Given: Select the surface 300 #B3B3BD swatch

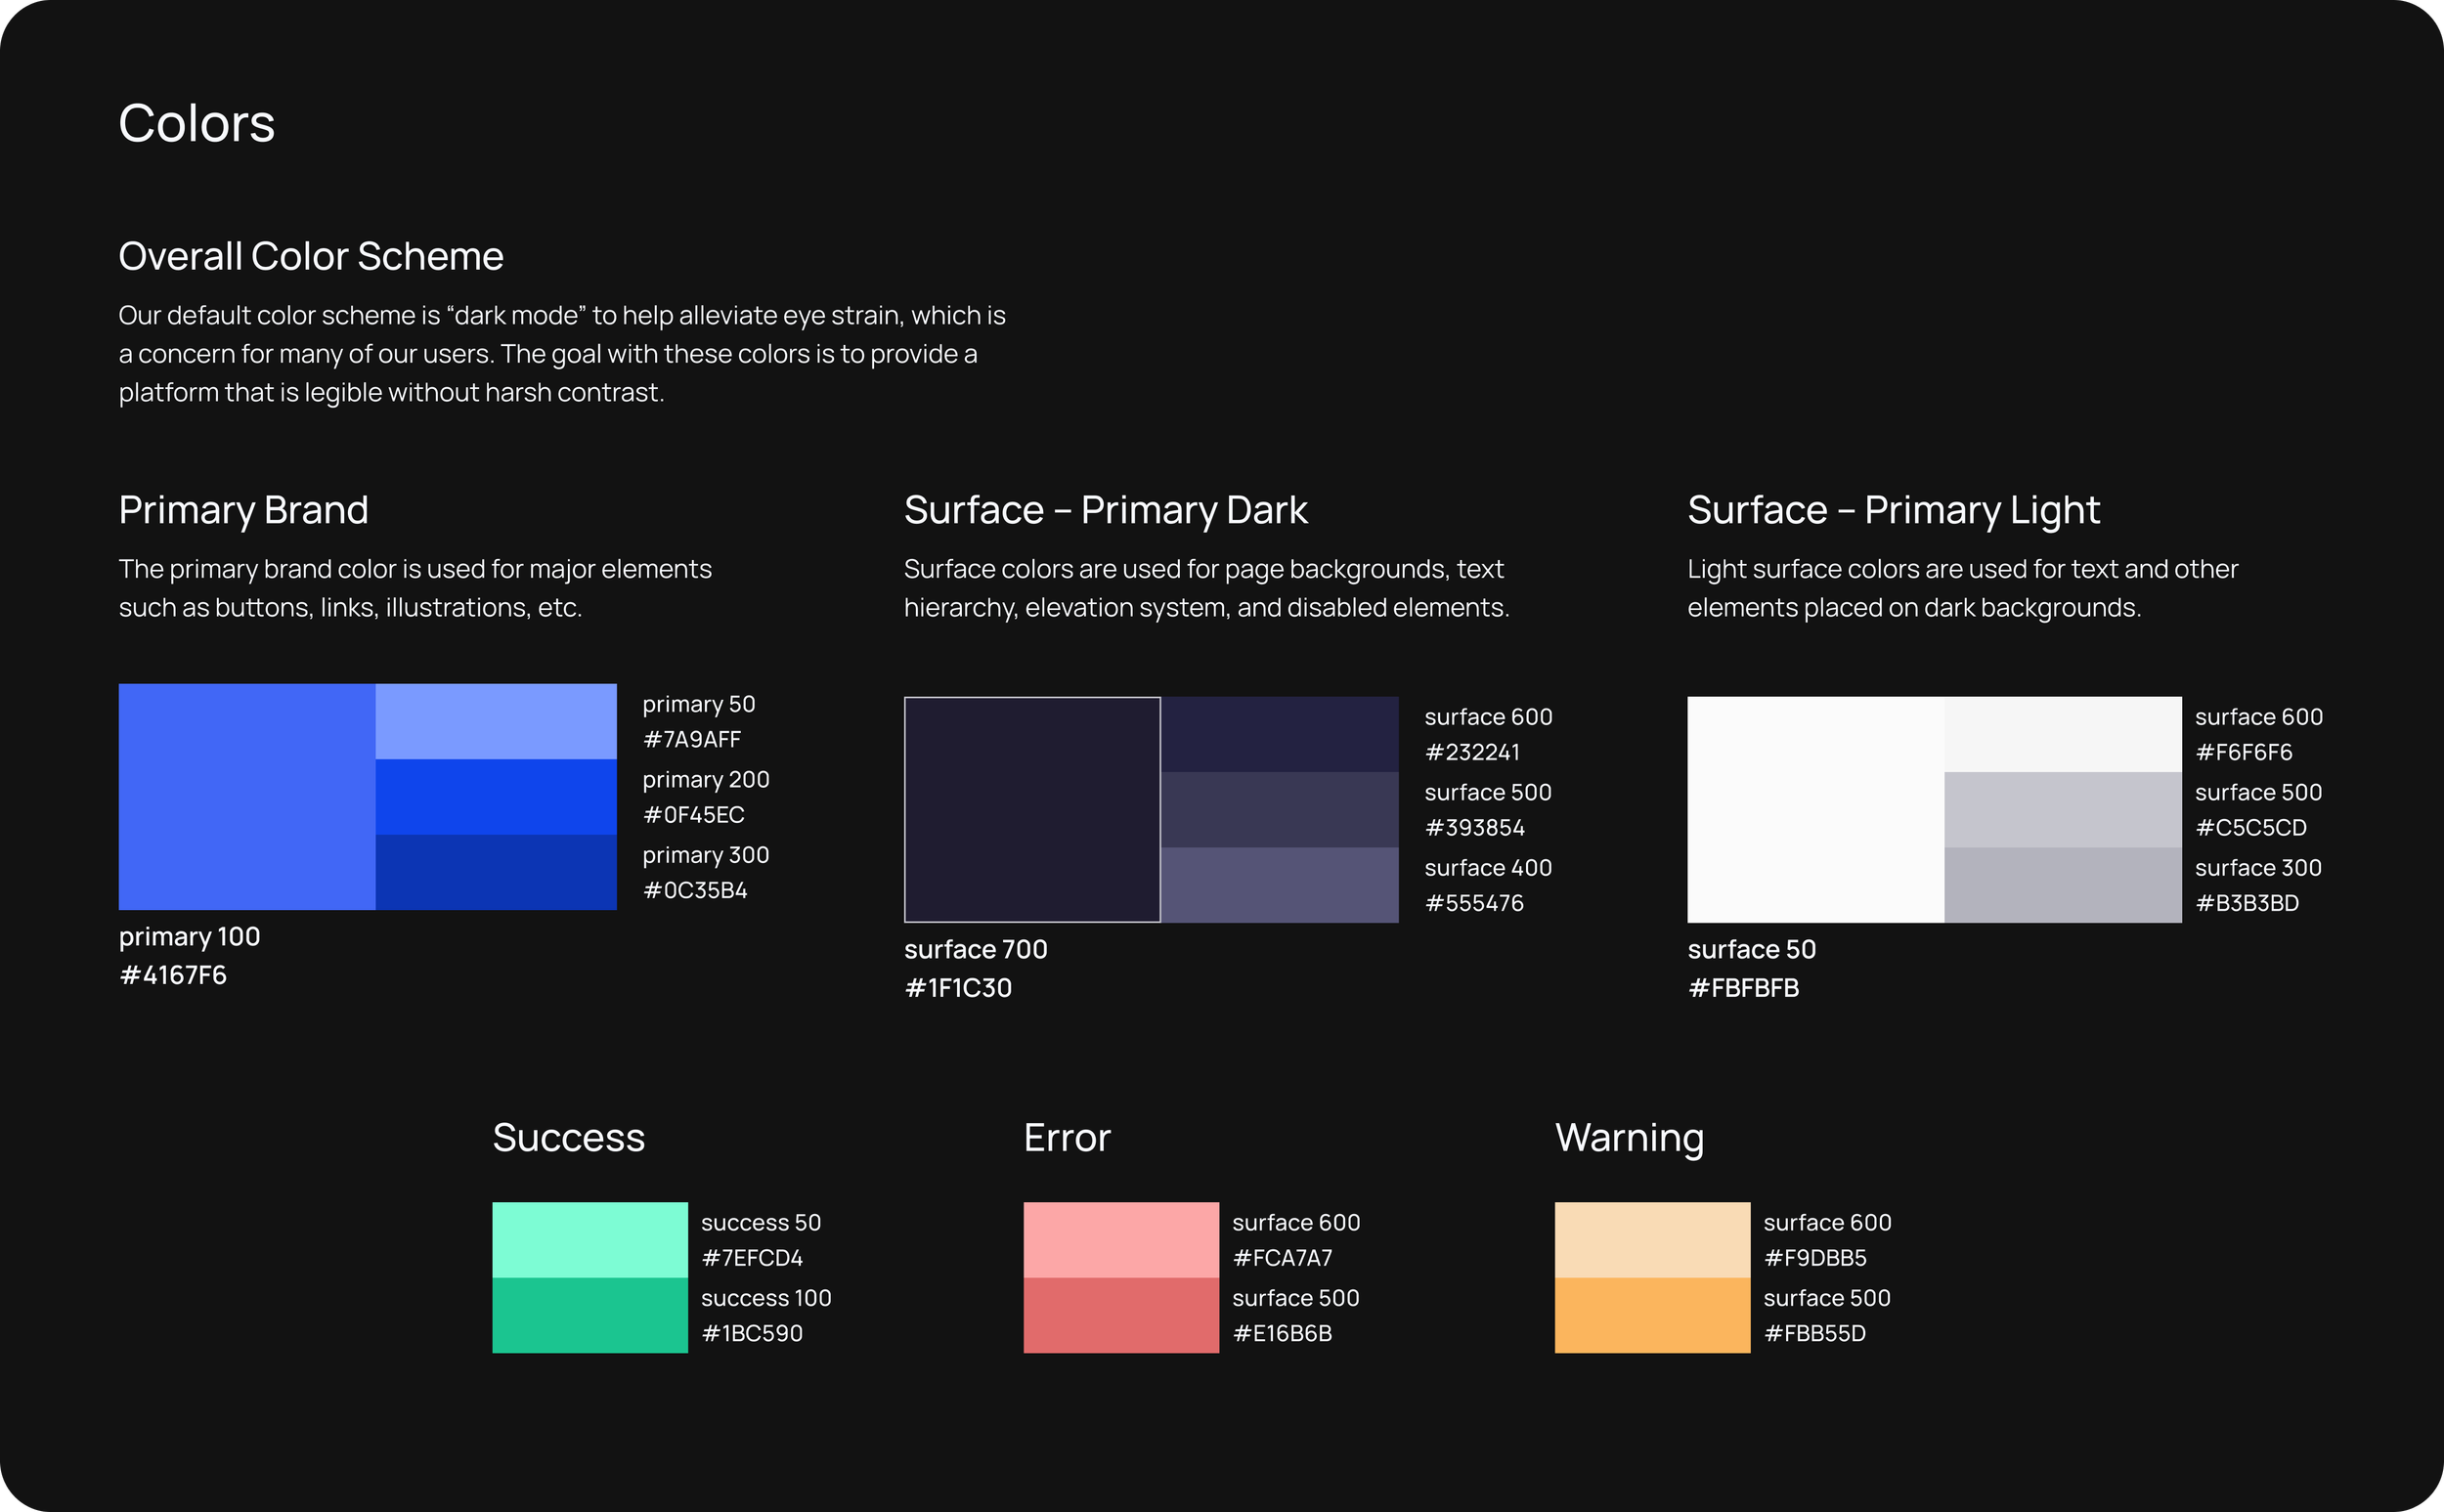Looking at the screenshot, I should coord(2063,885).
